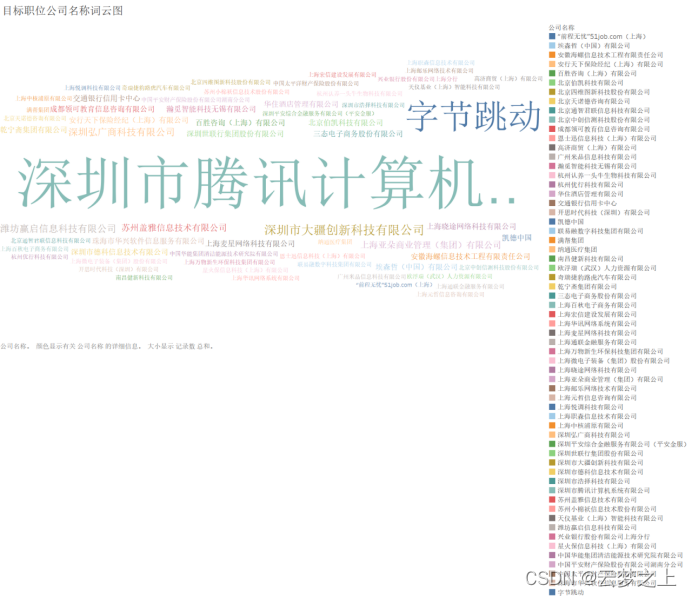Click 南昌健新科技有限公司 in the word cloud
The image size is (692, 597).
pos(144,278)
